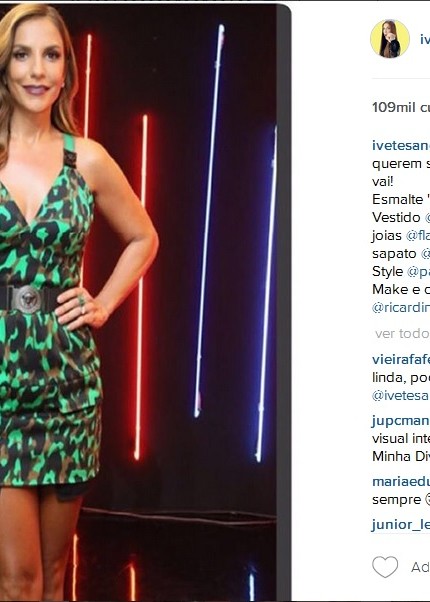Open the @fla mention after joias
430x602 pixels.
[x=418, y=235]
